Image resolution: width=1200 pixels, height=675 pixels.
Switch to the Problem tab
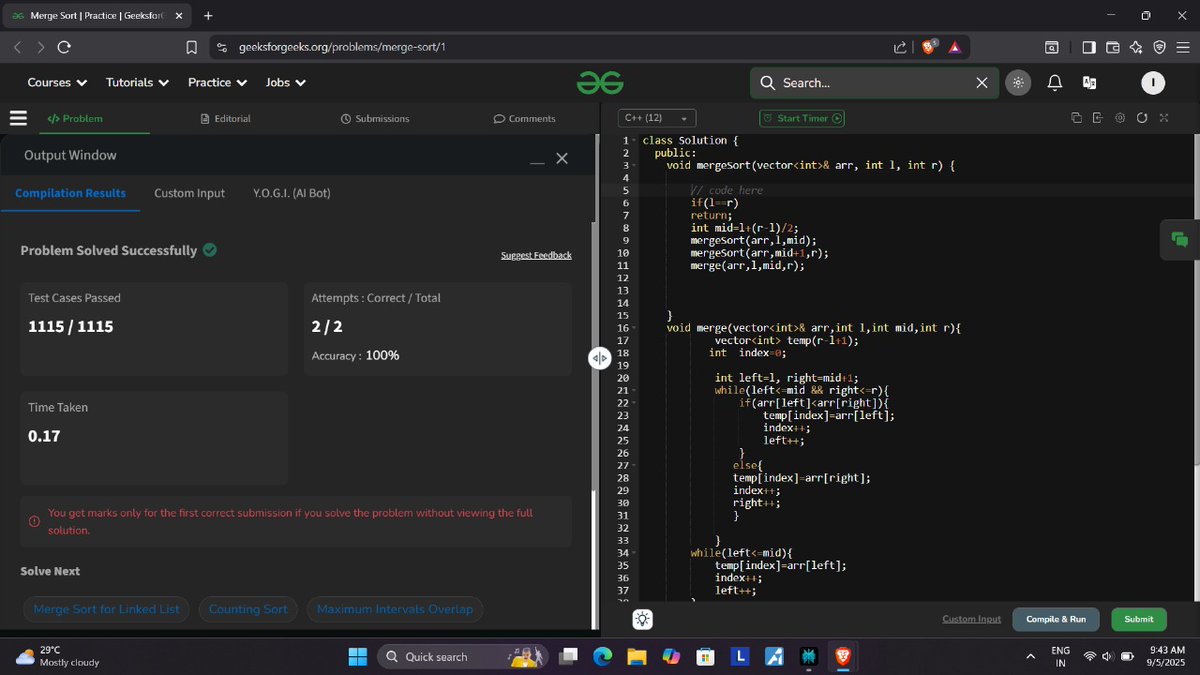(75, 118)
